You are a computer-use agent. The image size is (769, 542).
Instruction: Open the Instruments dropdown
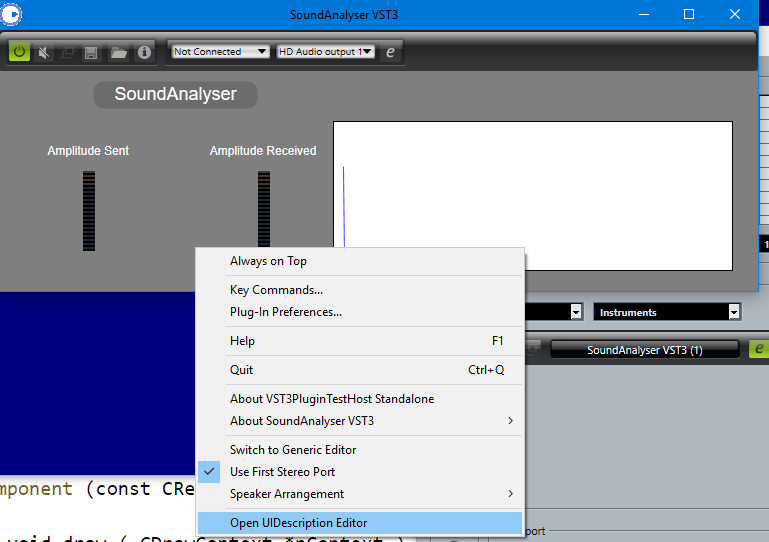click(x=667, y=312)
